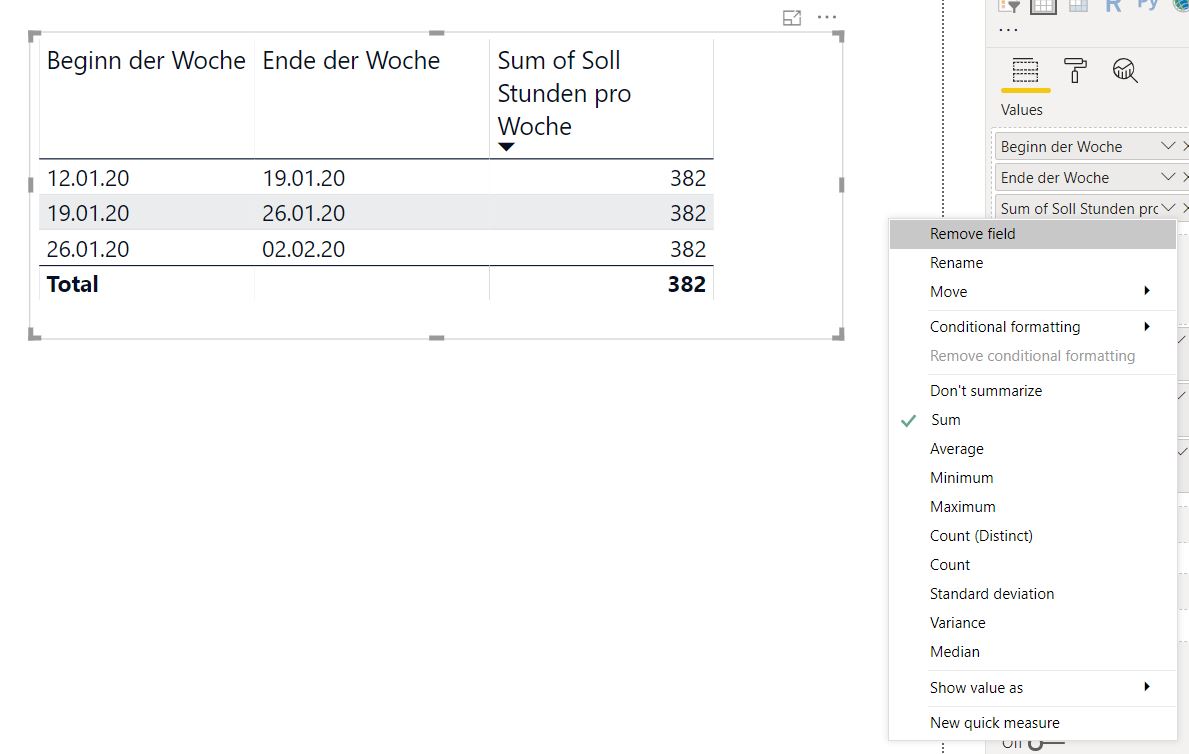Choose Rename in the context menu
The image size is (1189, 754).
coord(1033,262)
